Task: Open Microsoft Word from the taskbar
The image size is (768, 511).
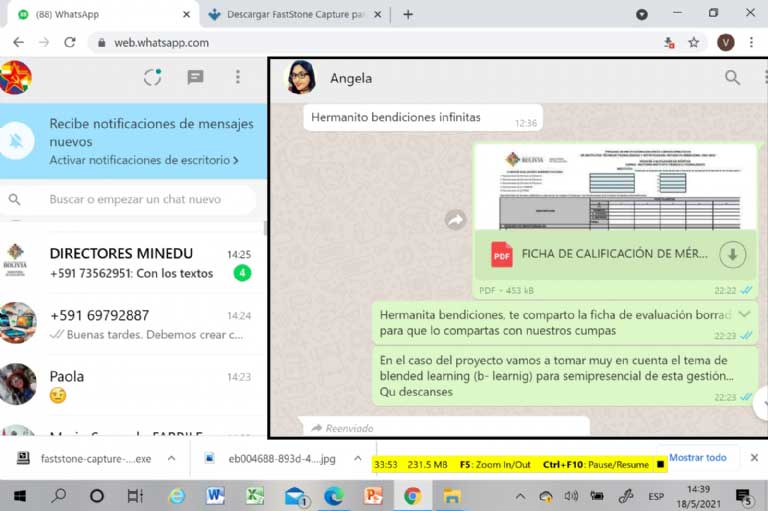Action: tap(215, 495)
